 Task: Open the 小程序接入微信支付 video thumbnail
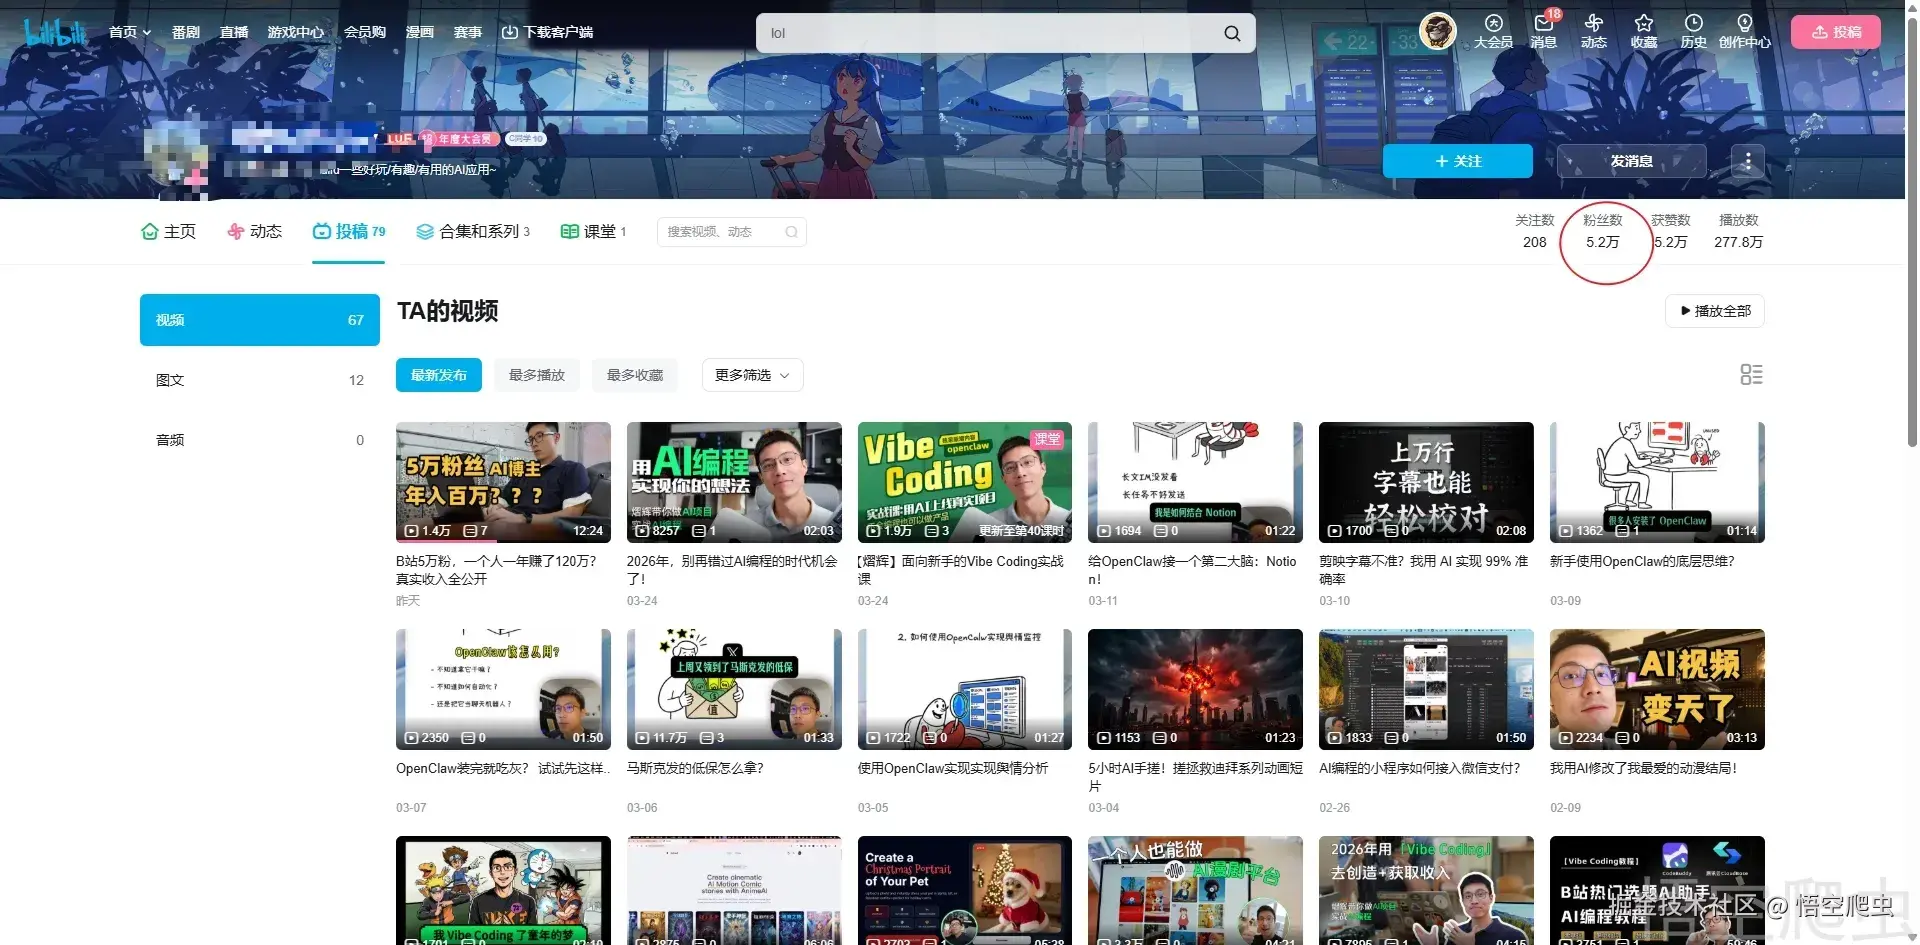1426,689
